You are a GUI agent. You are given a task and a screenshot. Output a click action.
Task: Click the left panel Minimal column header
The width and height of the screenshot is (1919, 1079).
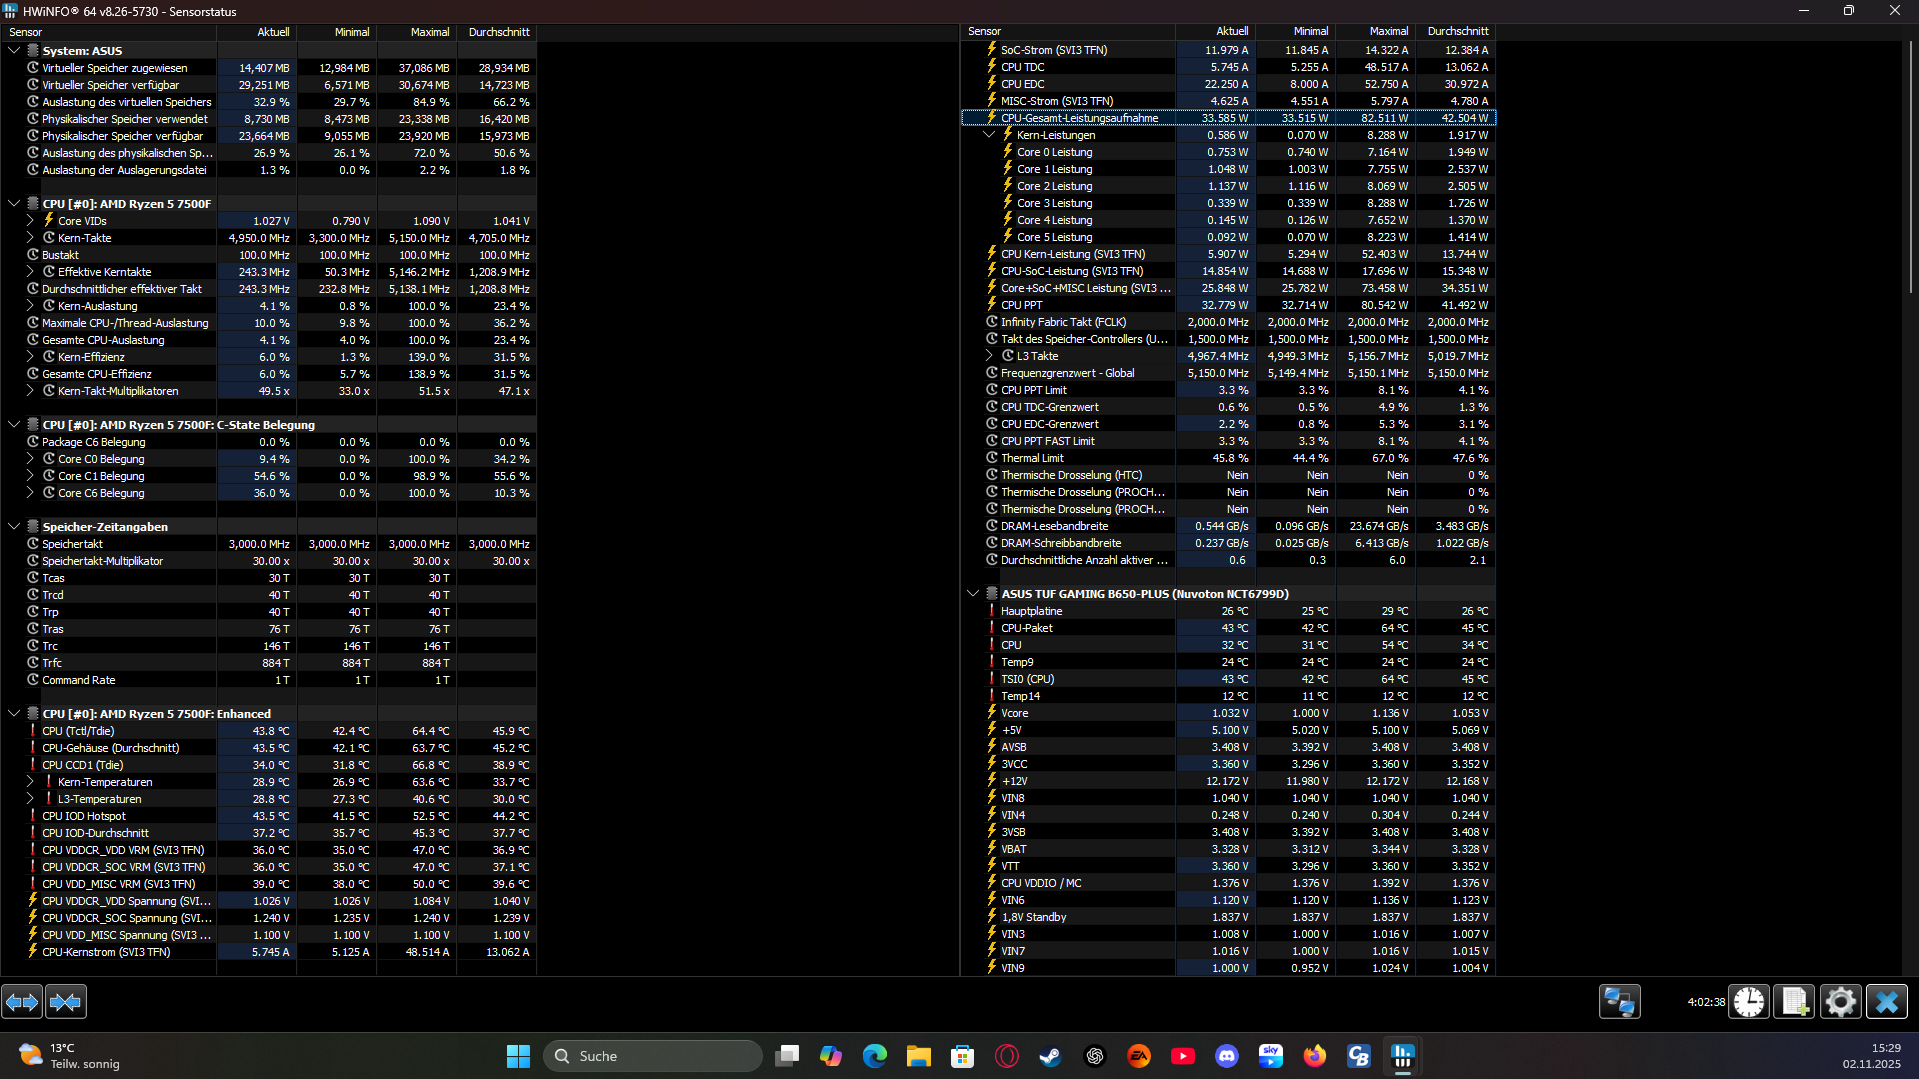336,32
